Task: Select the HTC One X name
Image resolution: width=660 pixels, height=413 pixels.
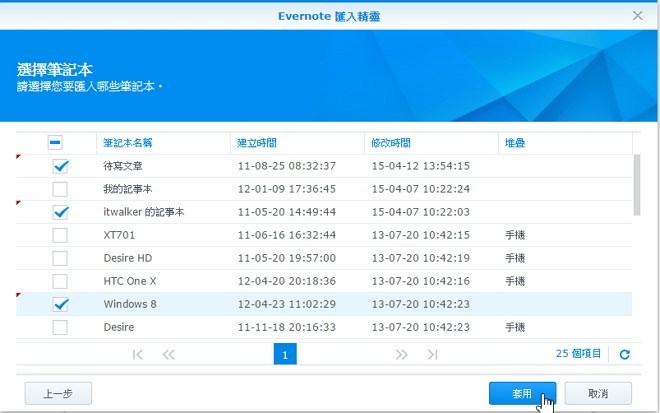Action: [130, 281]
